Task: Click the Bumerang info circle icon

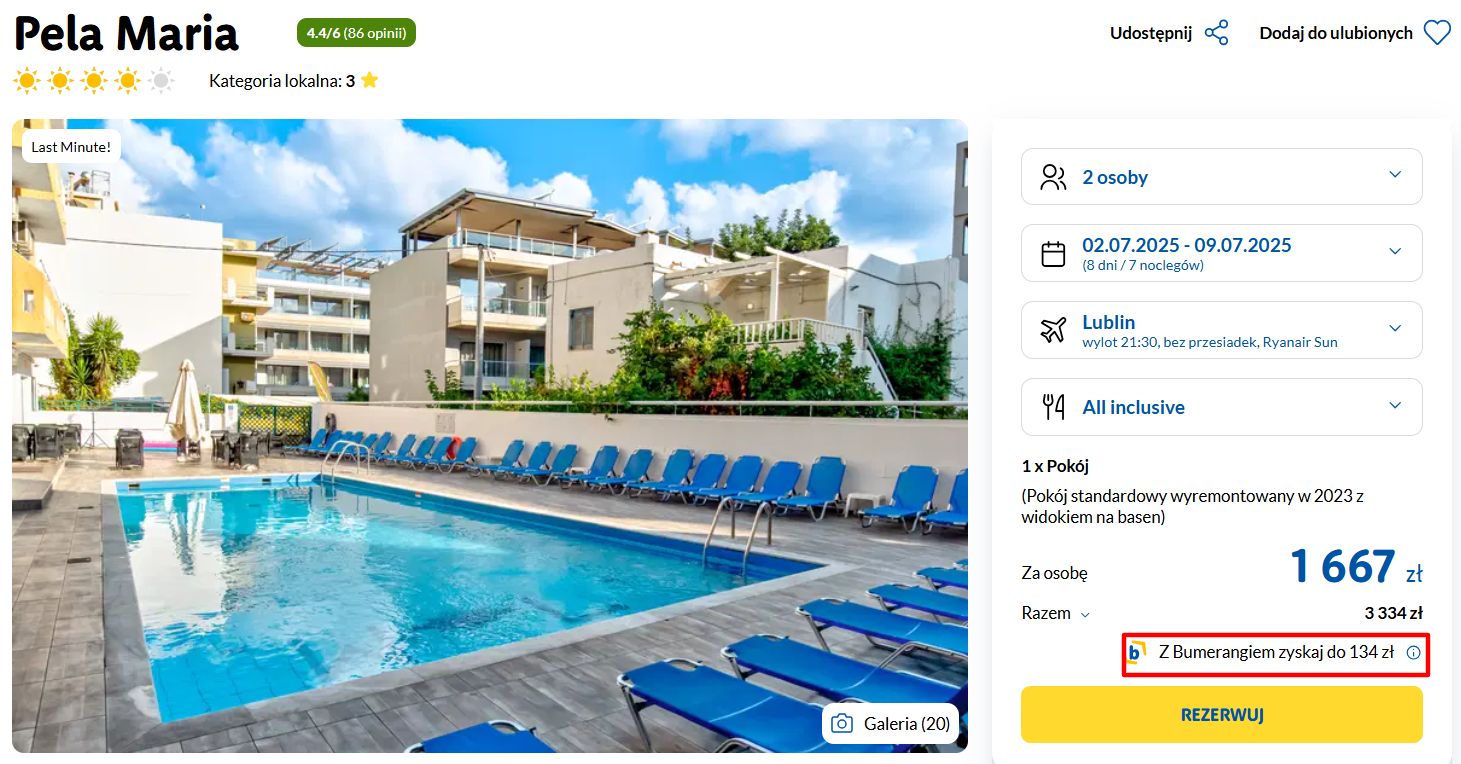Action: (x=1413, y=652)
